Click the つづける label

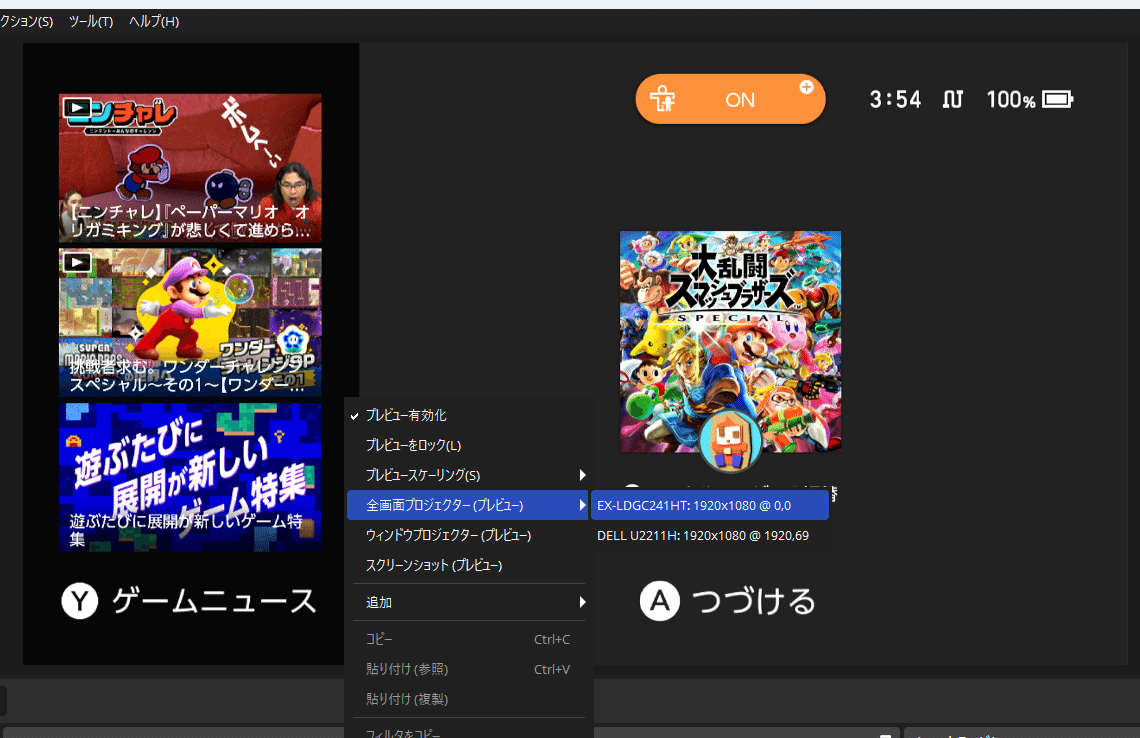(x=754, y=601)
